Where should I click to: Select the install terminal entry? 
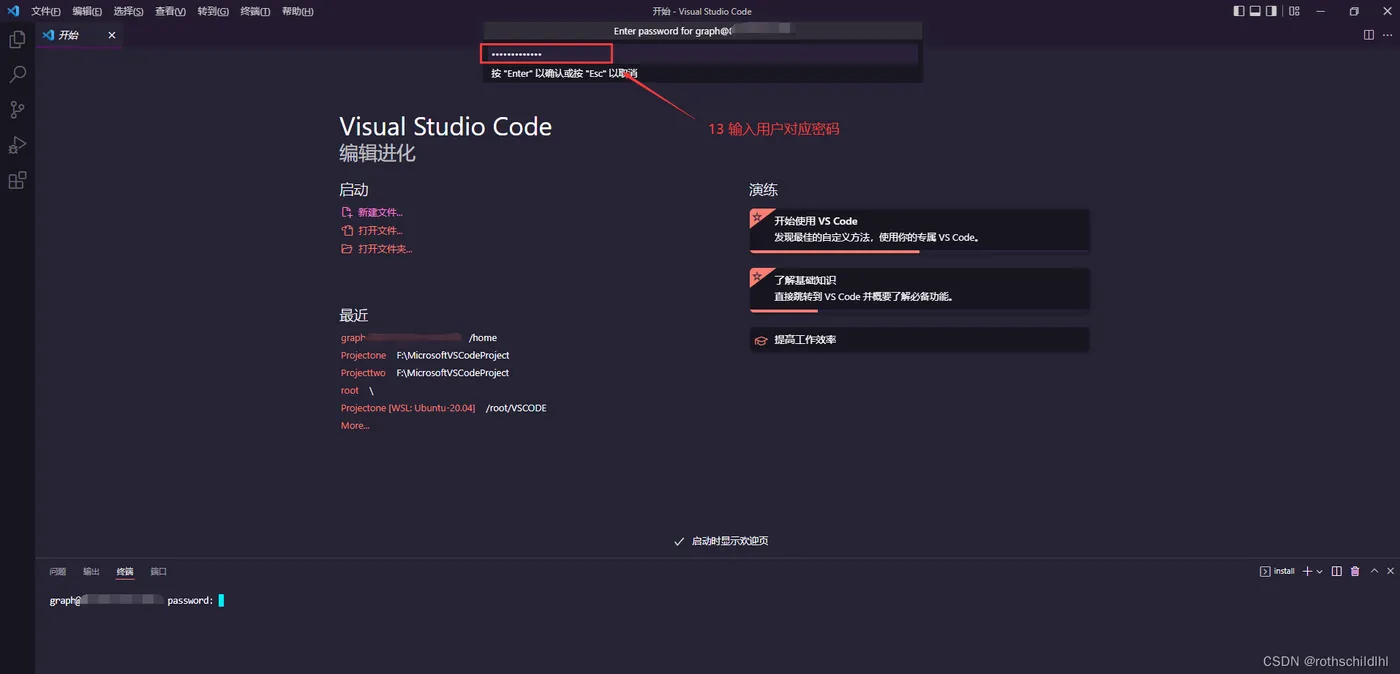(1277, 571)
